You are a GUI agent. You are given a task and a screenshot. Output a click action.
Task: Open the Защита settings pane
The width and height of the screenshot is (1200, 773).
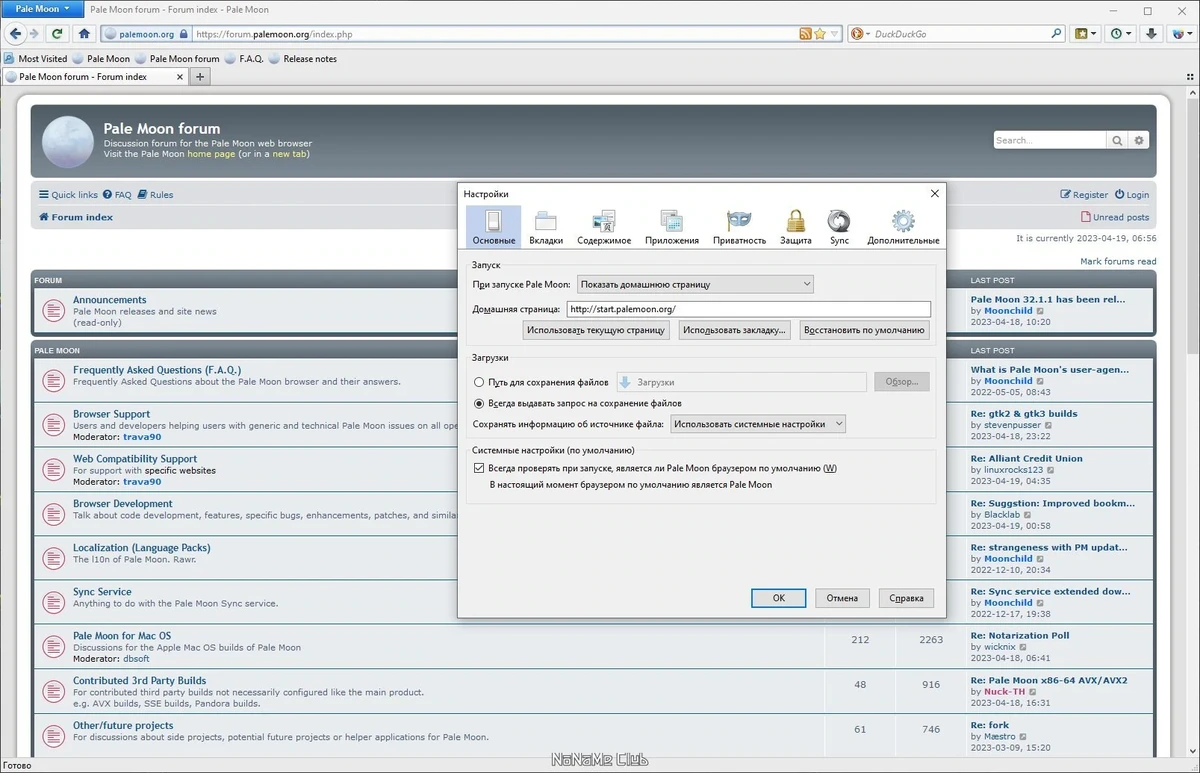click(x=795, y=227)
